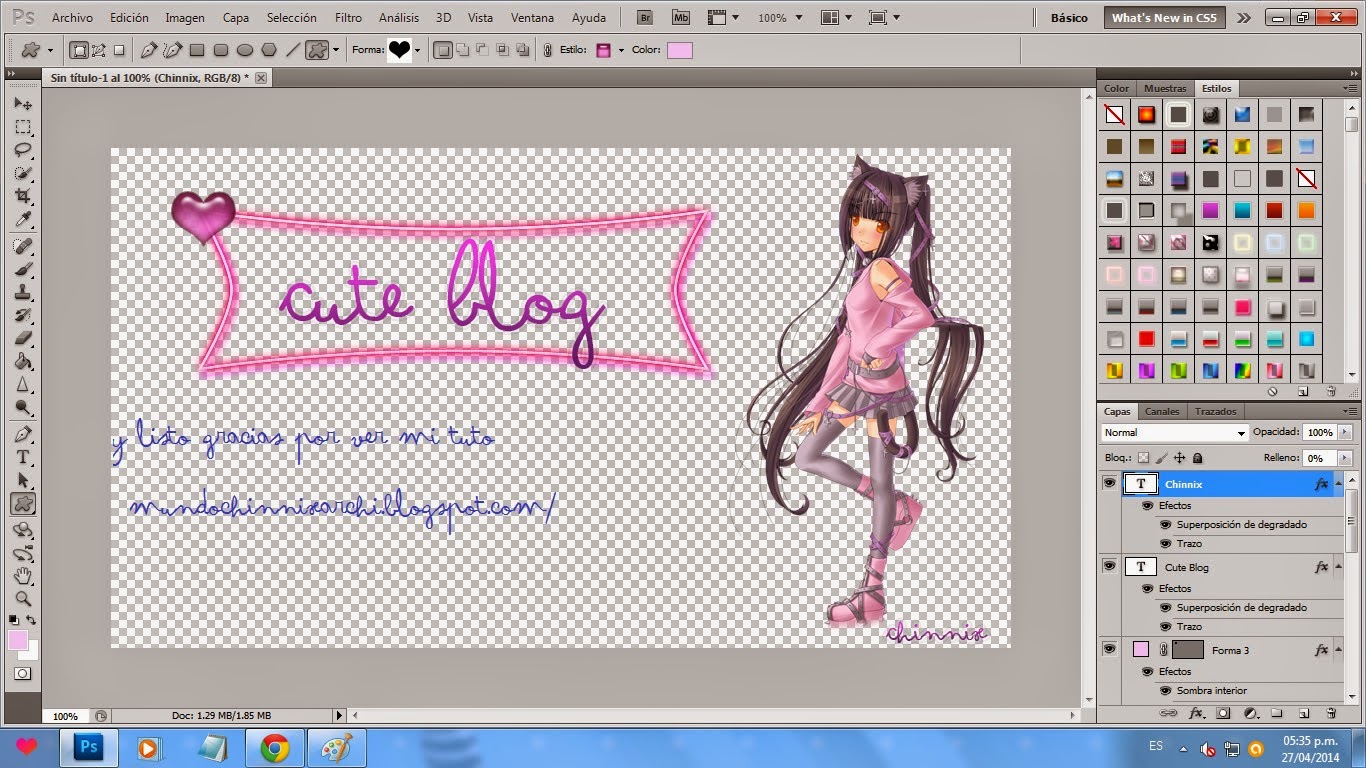Click the delete layer trash icon

(1331, 713)
